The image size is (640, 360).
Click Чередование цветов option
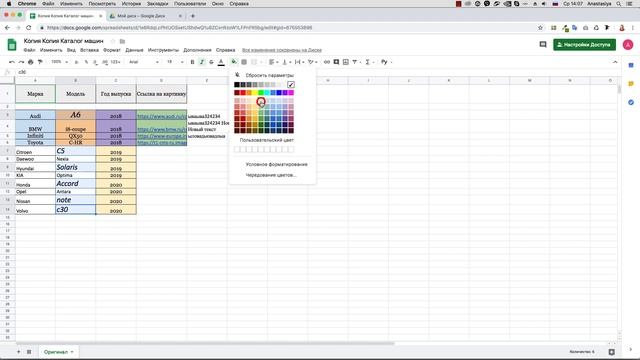pyautogui.click(x=271, y=175)
